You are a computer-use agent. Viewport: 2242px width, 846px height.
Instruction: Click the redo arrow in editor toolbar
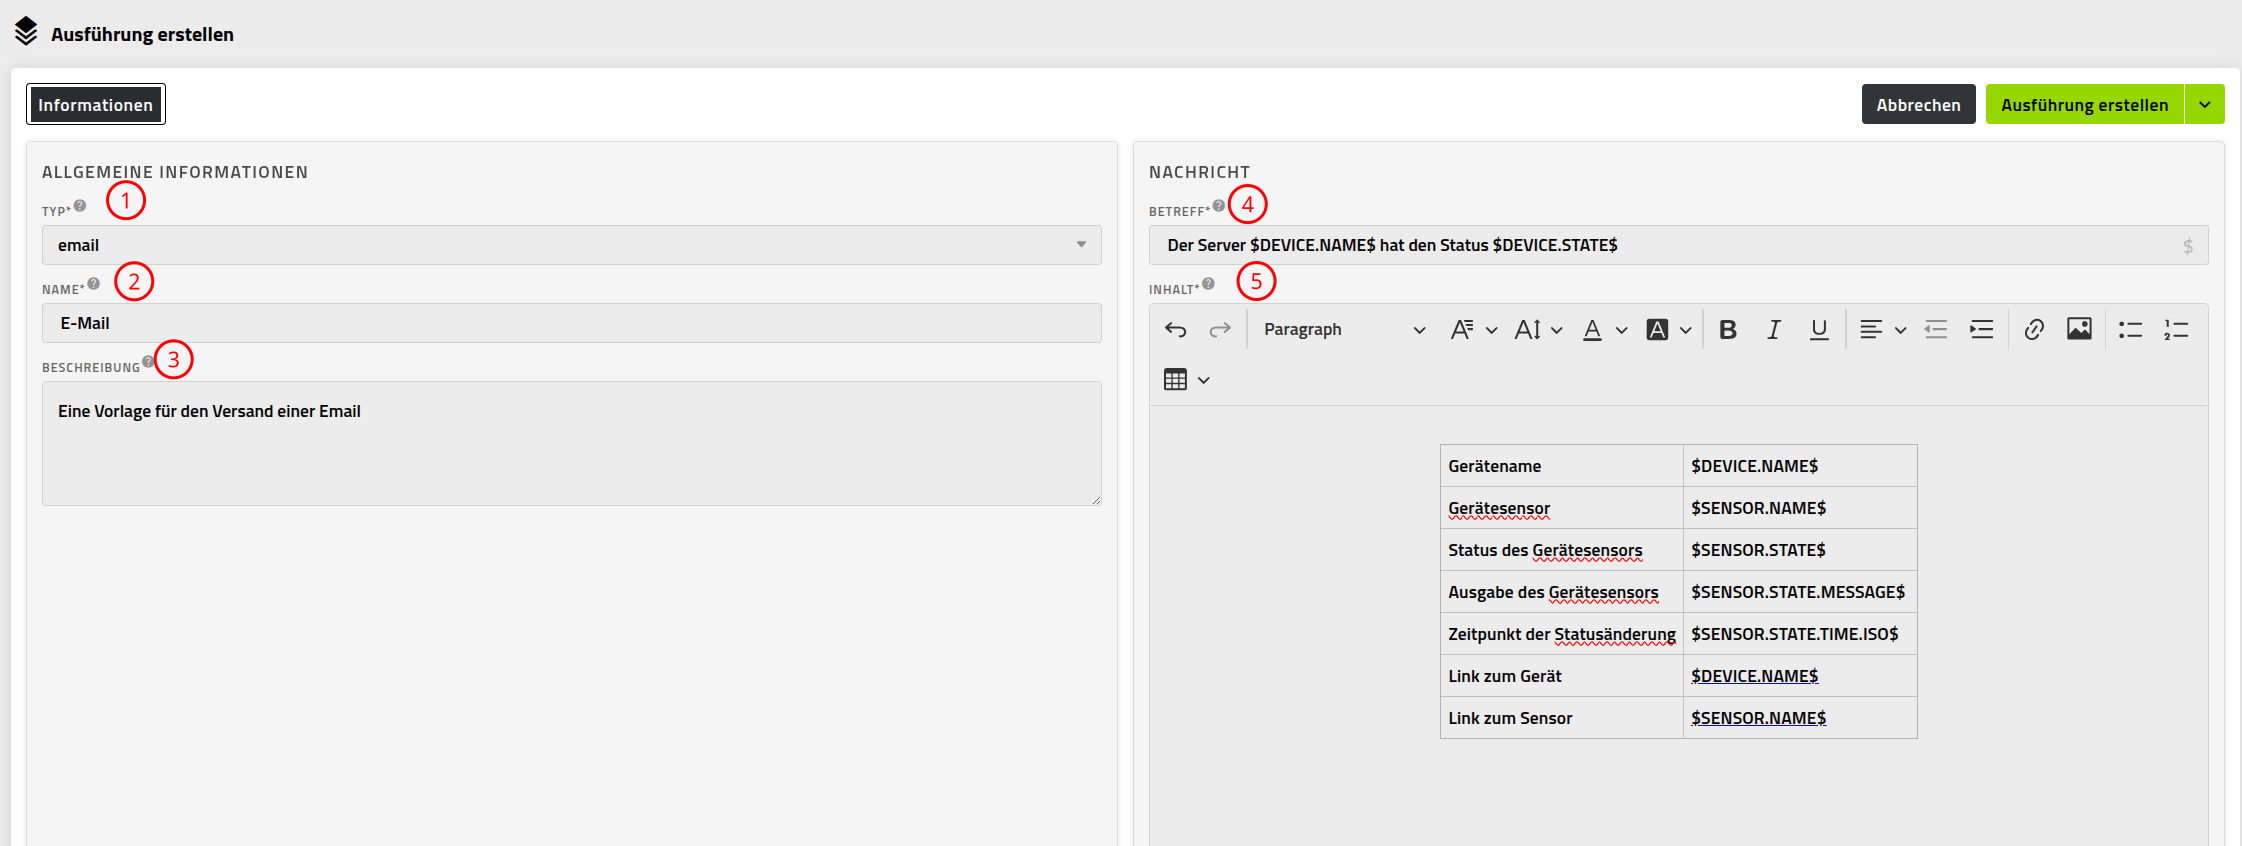[1220, 330]
